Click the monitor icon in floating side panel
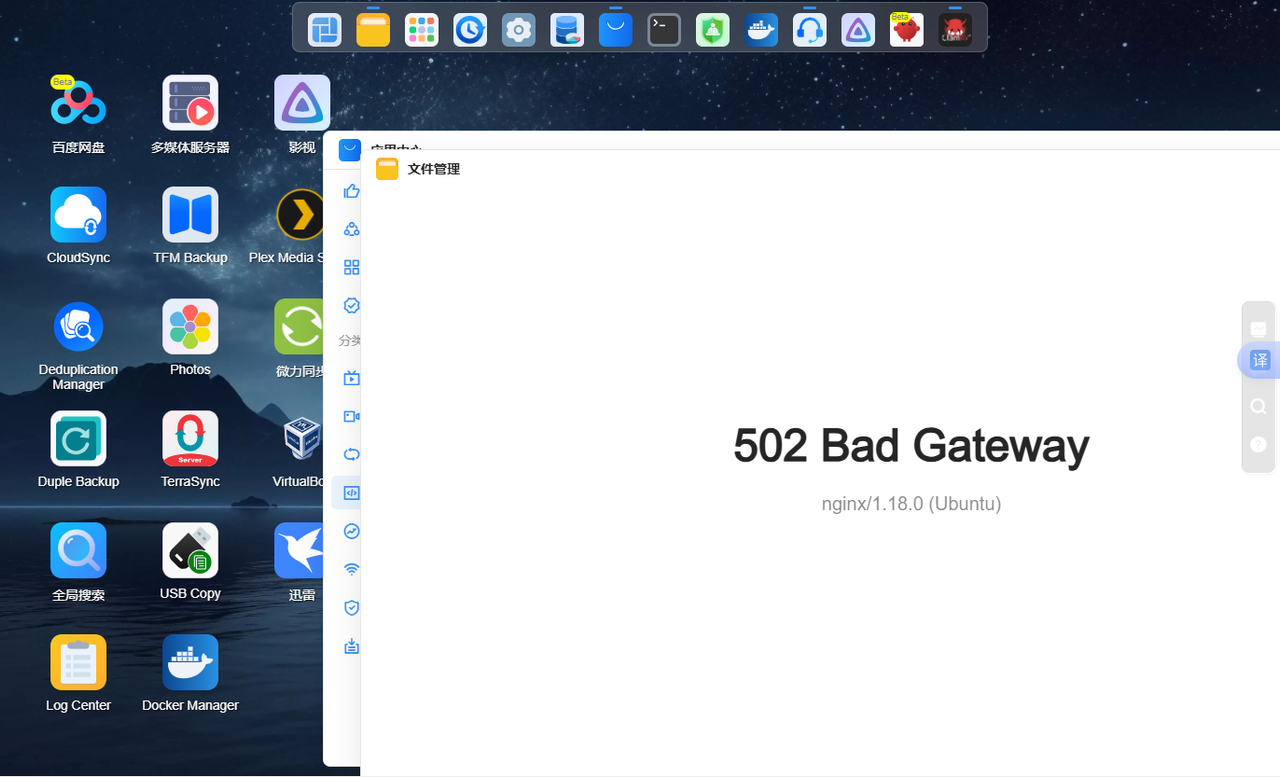Viewport: 1280px width, 777px height. pyautogui.click(x=1258, y=329)
